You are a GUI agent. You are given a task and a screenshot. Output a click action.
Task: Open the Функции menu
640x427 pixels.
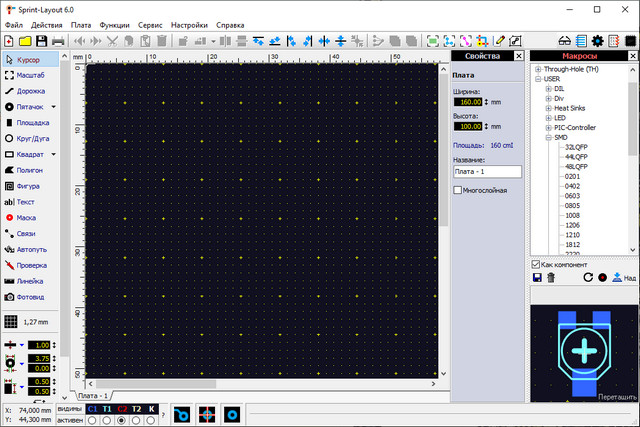click(x=114, y=23)
